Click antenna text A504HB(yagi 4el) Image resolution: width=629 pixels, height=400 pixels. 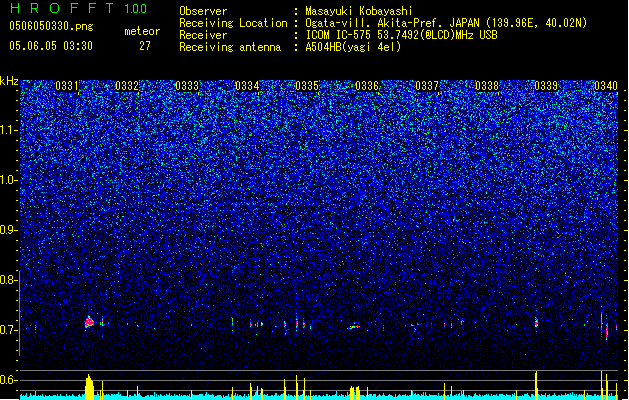click(x=353, y=47)
